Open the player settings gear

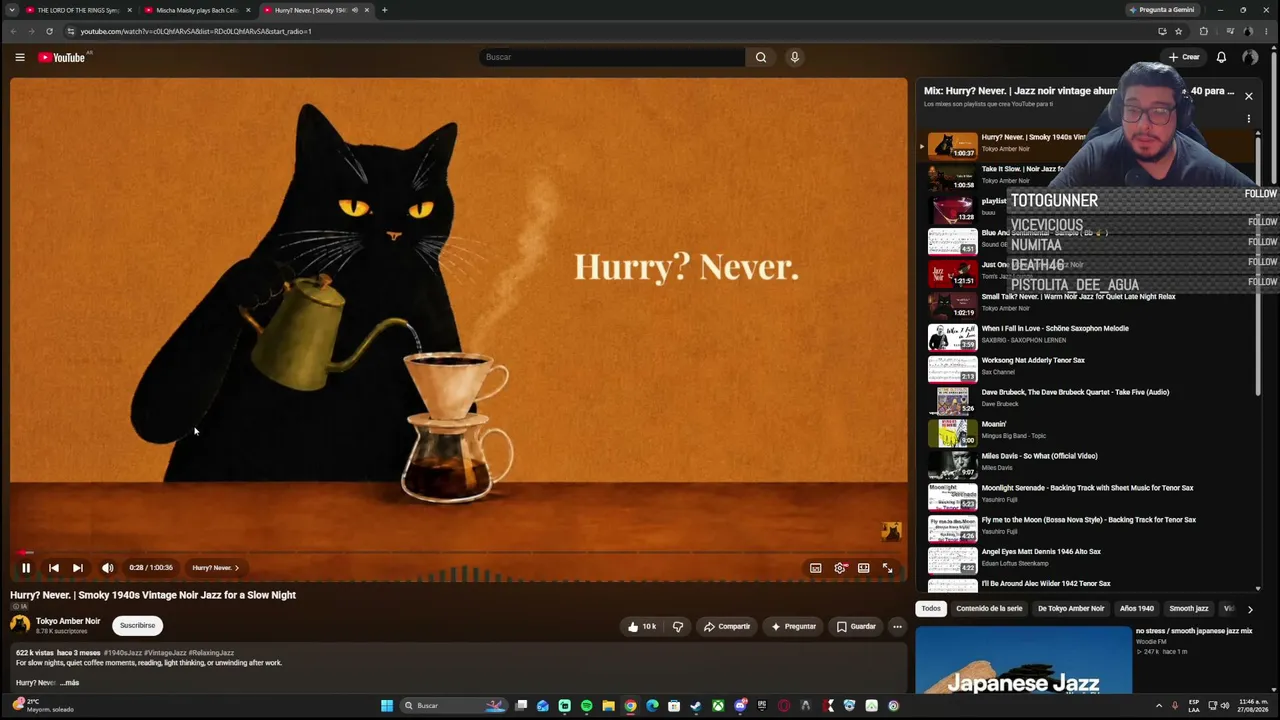840,568
